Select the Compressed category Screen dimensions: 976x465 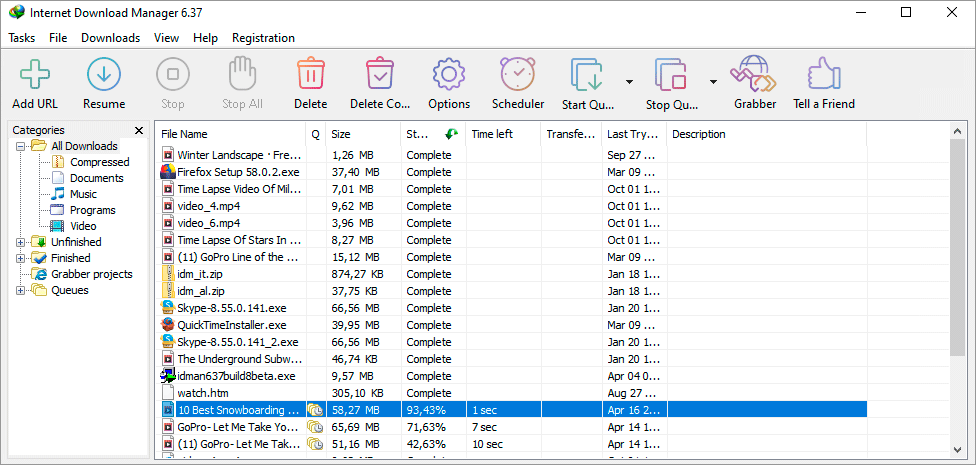tap(99, 162)
